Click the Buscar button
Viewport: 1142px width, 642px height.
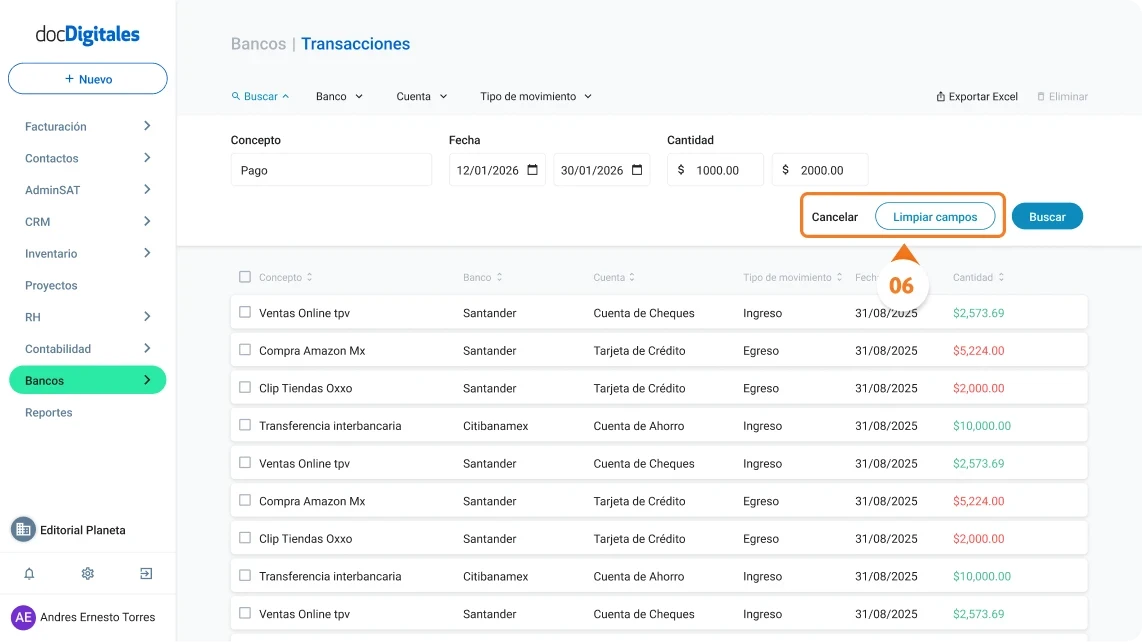click(1047, 216)
